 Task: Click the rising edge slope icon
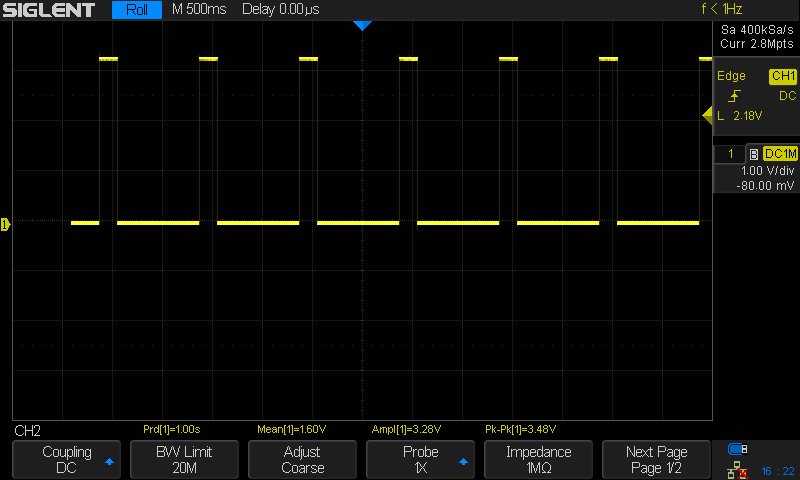[734, 96]
